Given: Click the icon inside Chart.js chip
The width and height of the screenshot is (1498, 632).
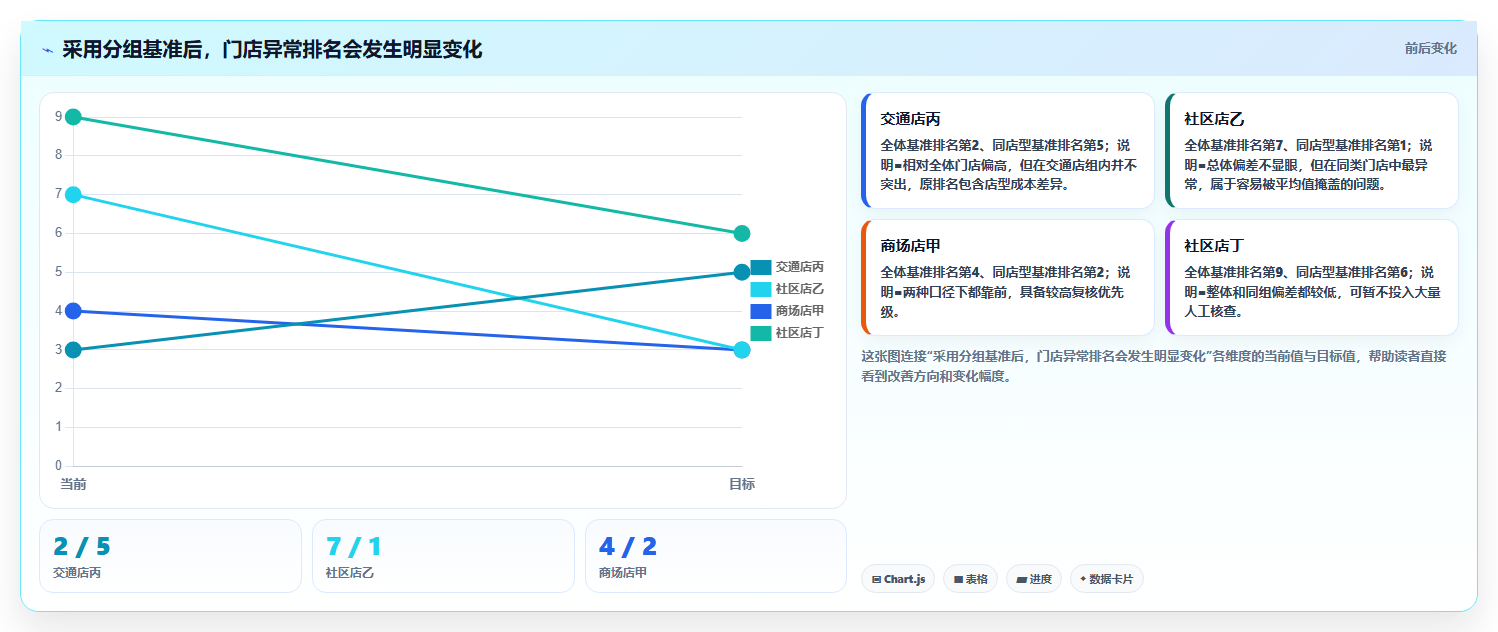Looking at the screenshot, I should pyautogui.click(x=877, y=579).
